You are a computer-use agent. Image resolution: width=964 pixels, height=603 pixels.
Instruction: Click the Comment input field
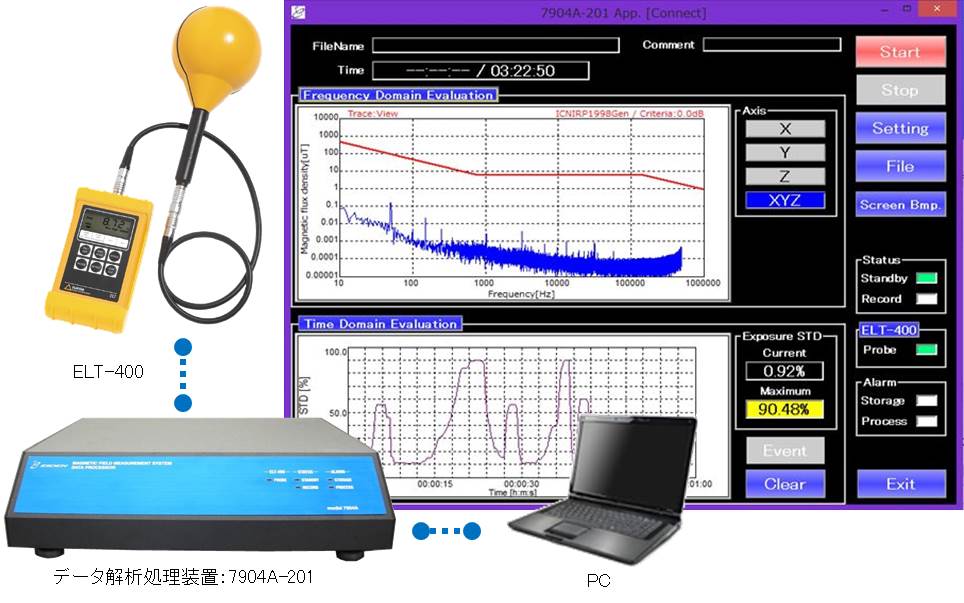[771, 45]
